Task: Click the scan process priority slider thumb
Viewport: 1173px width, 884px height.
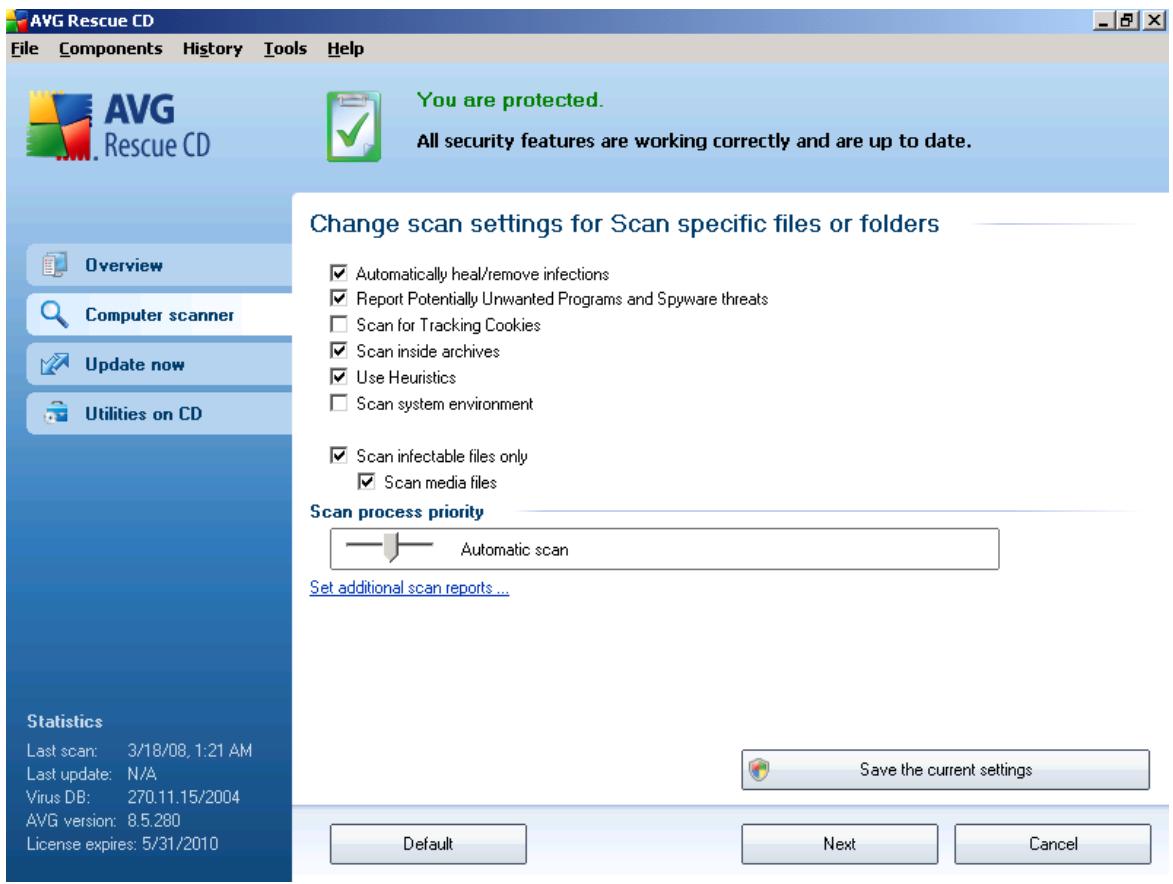Action: [x=391, y=547]
